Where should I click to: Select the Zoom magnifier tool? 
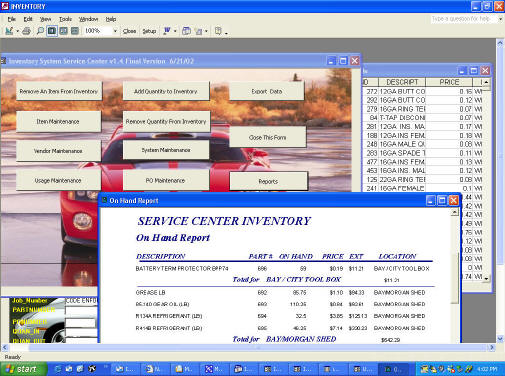point(40,31)
